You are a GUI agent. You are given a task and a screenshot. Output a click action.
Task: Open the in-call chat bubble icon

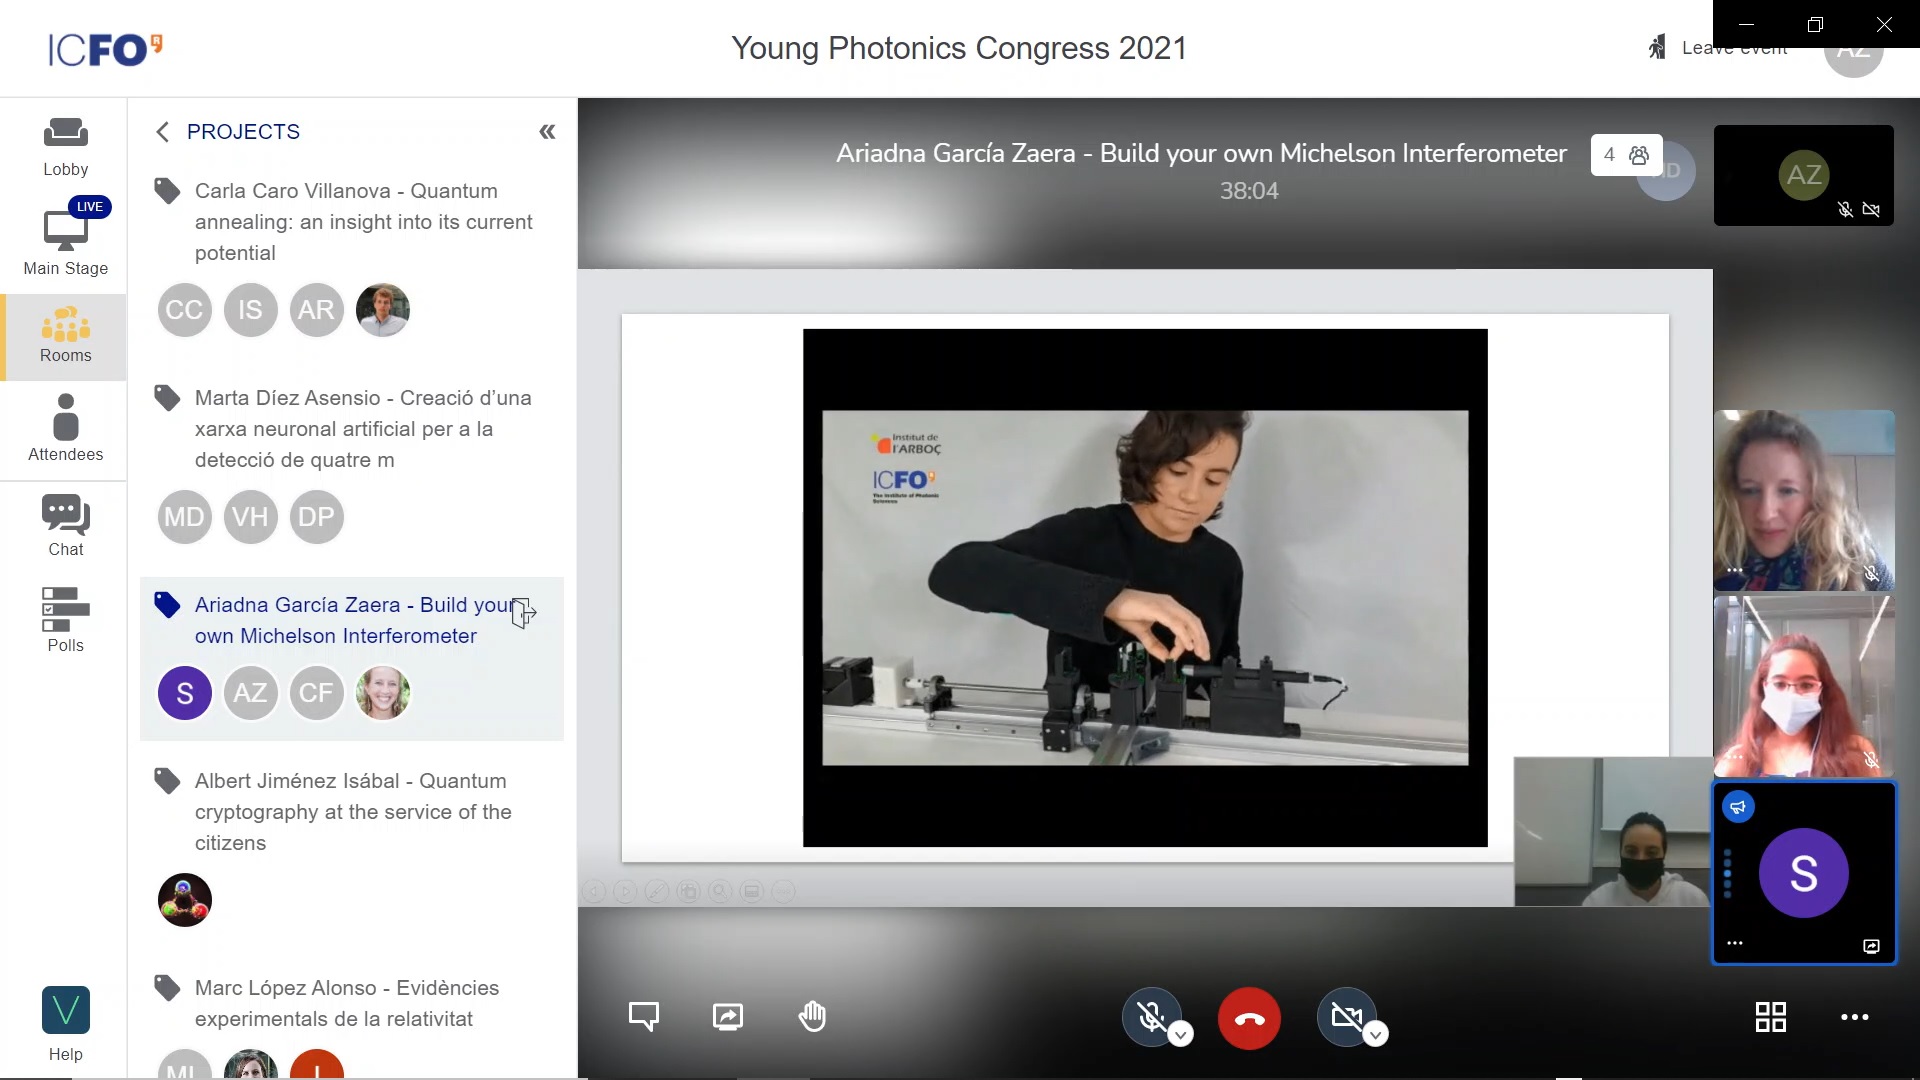coord(643,1017)
